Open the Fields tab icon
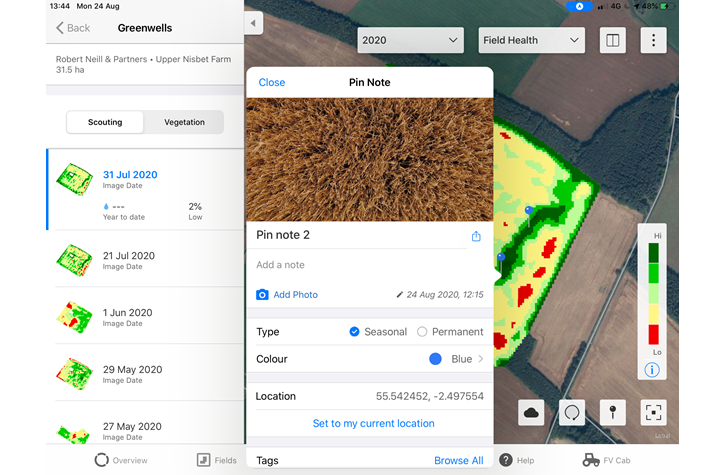The image size is (725, 475). point(203,460)
